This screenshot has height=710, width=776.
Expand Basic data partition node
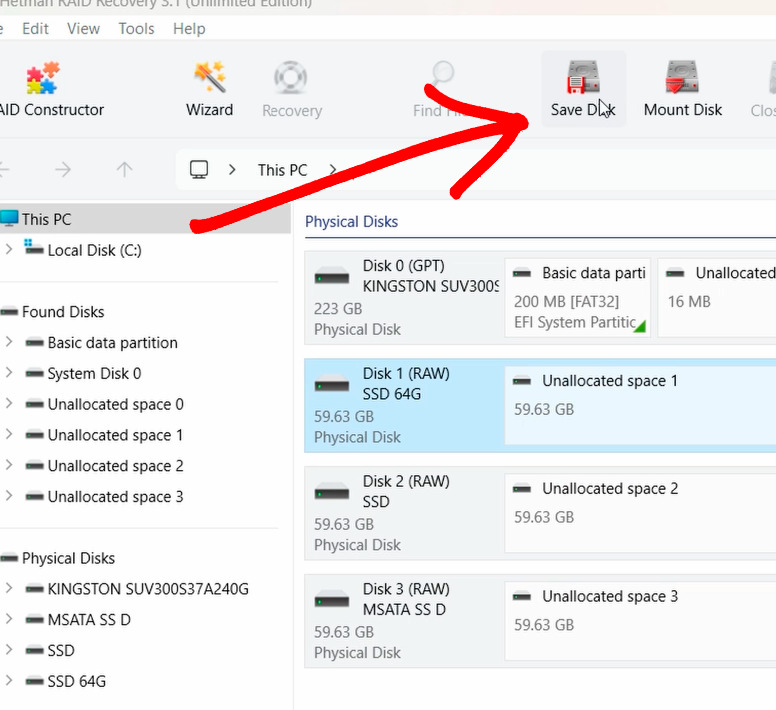point(8,342)
